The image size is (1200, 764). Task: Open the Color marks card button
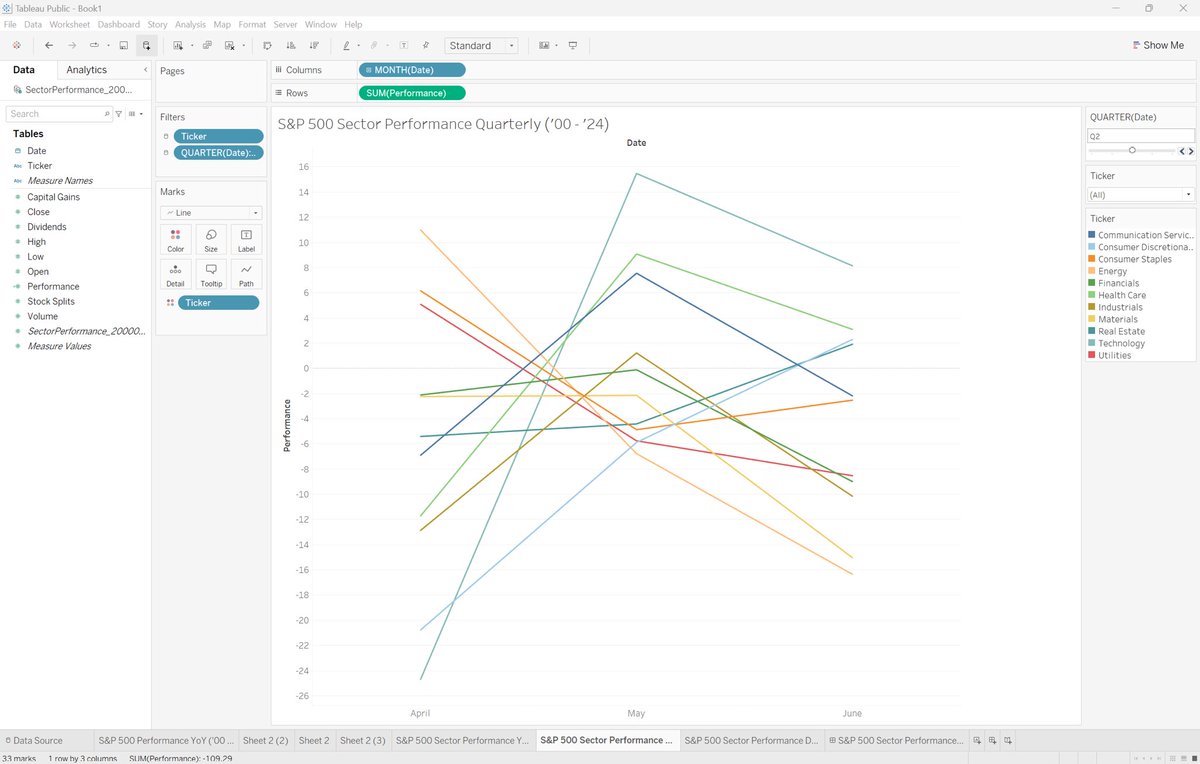coord(175,240)
